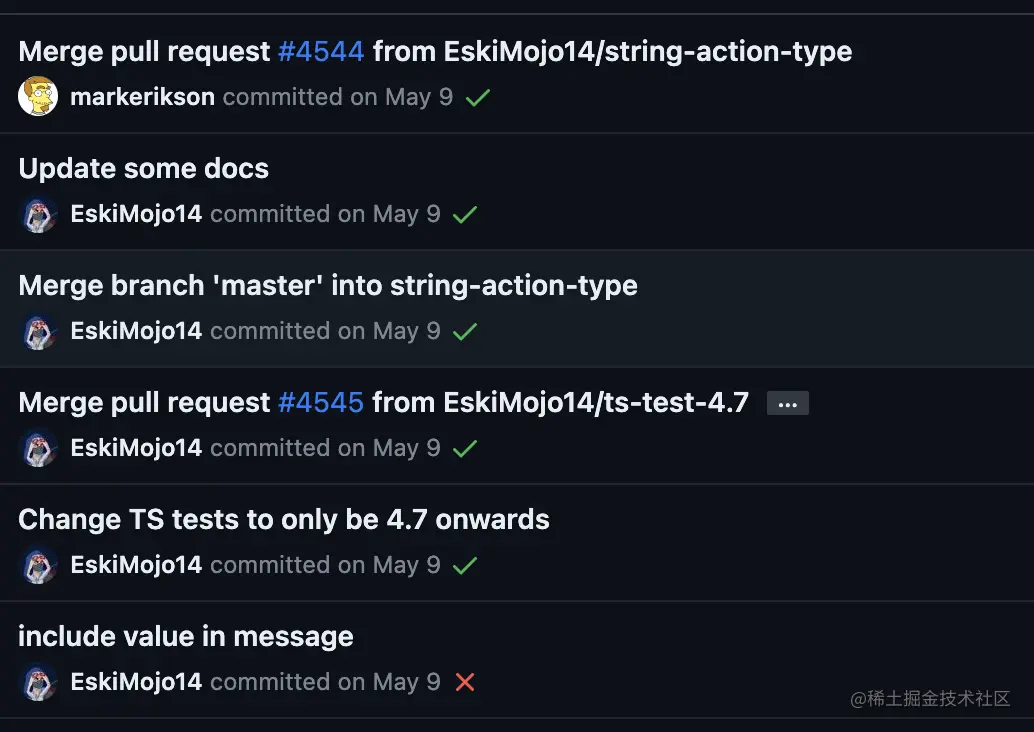This screenshot has height=732, width=1034.
Task: Click EskiMojo14's avatar on the #4545 merge commit
Action: tap(38, 448)
